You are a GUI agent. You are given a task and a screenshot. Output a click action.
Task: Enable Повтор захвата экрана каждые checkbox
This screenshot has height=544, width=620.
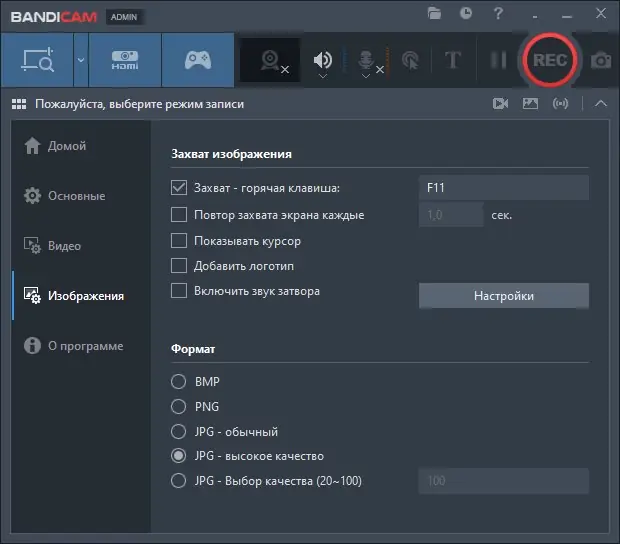point(179,215)
